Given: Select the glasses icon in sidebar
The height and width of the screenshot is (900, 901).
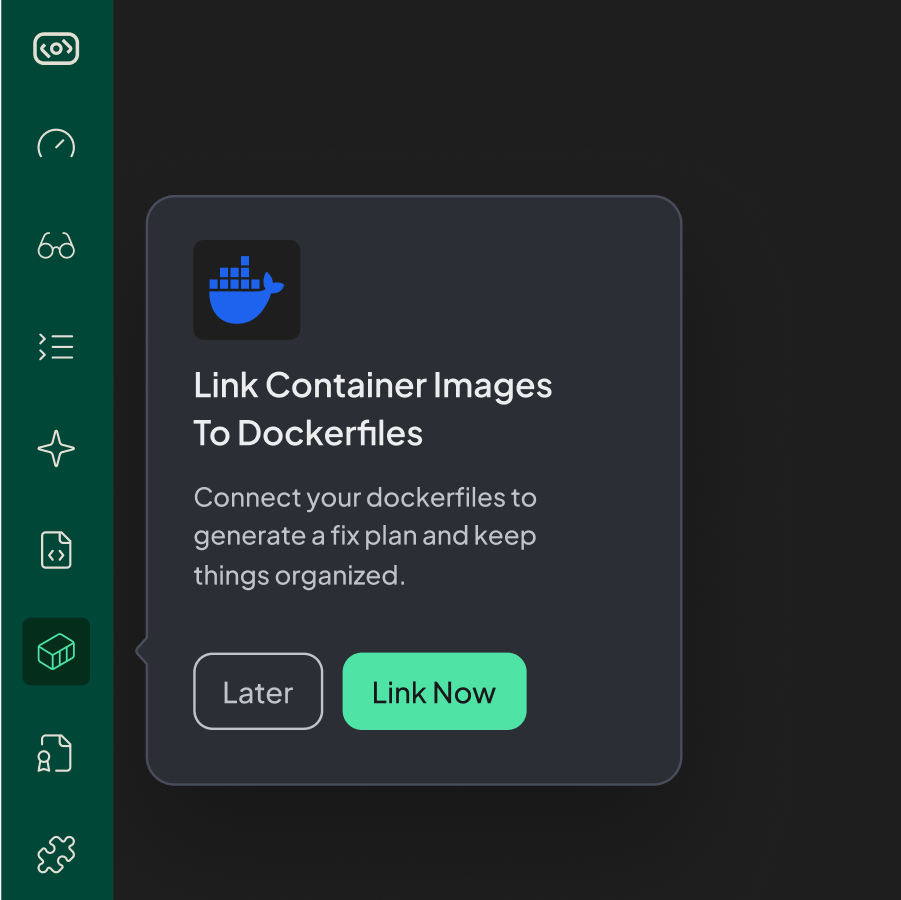Looking at the screenshot, I should (x=56, y=245).
